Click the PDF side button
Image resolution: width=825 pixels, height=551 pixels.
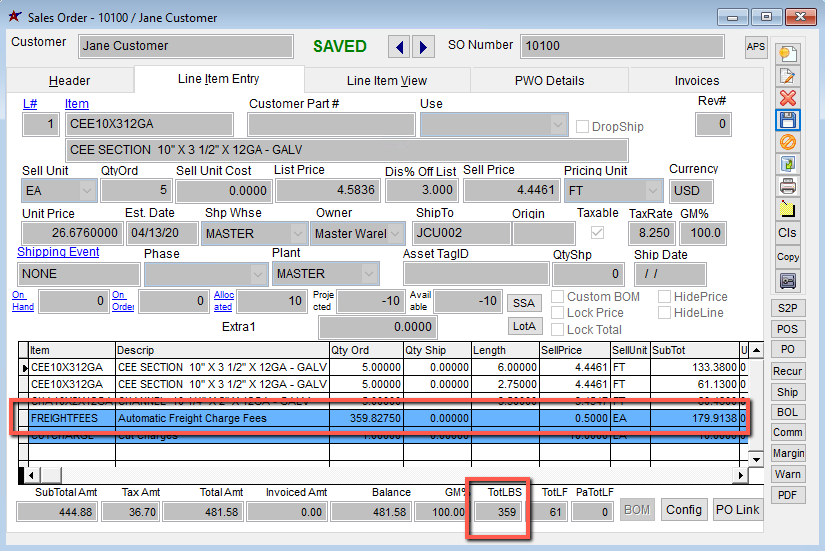pyautogui.click(x=788, y=495)
